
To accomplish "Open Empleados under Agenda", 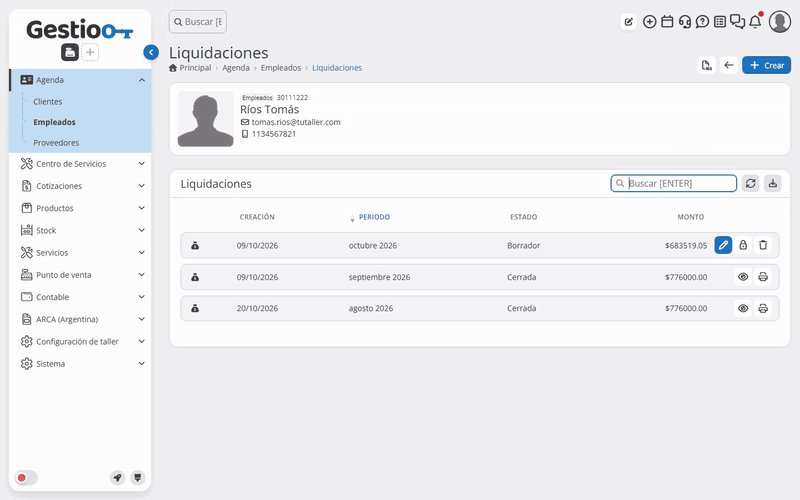I will click(x=54, y=122).
